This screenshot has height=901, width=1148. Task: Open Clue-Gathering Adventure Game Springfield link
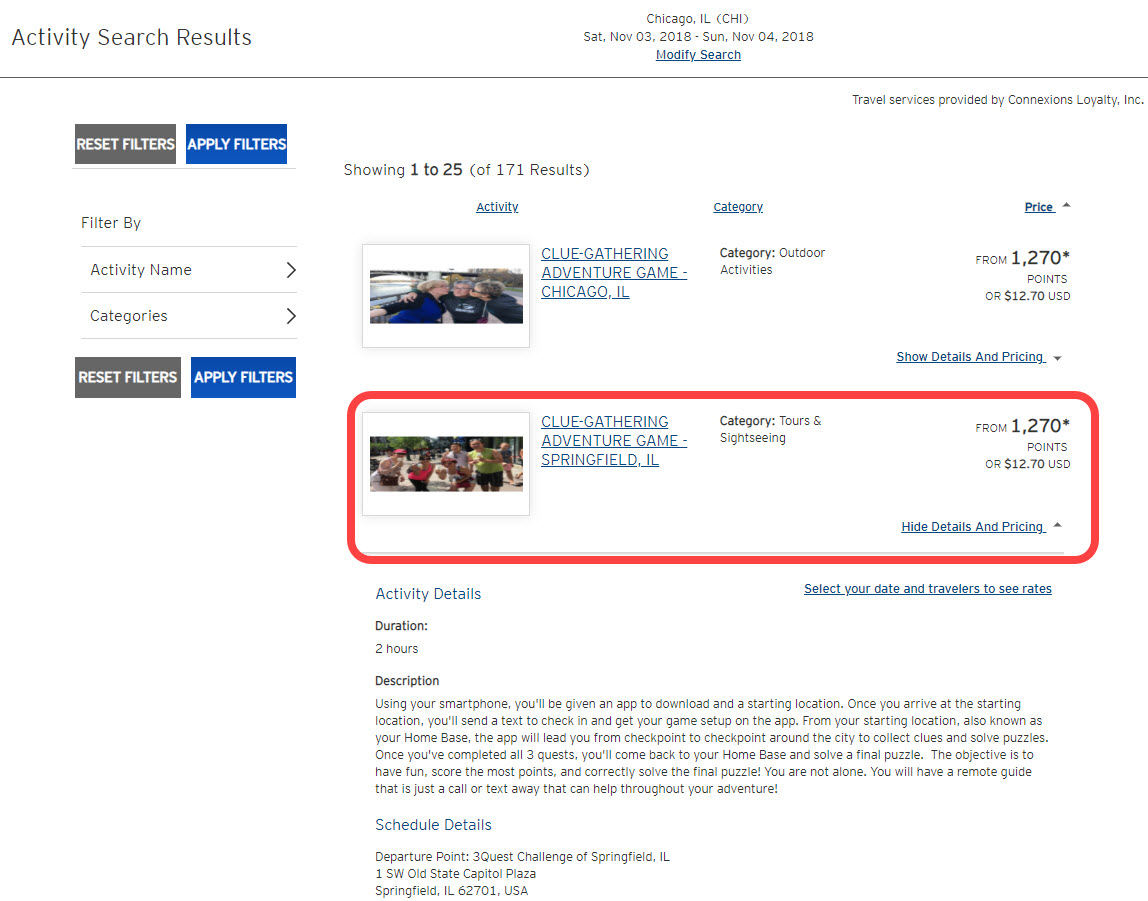614,441
